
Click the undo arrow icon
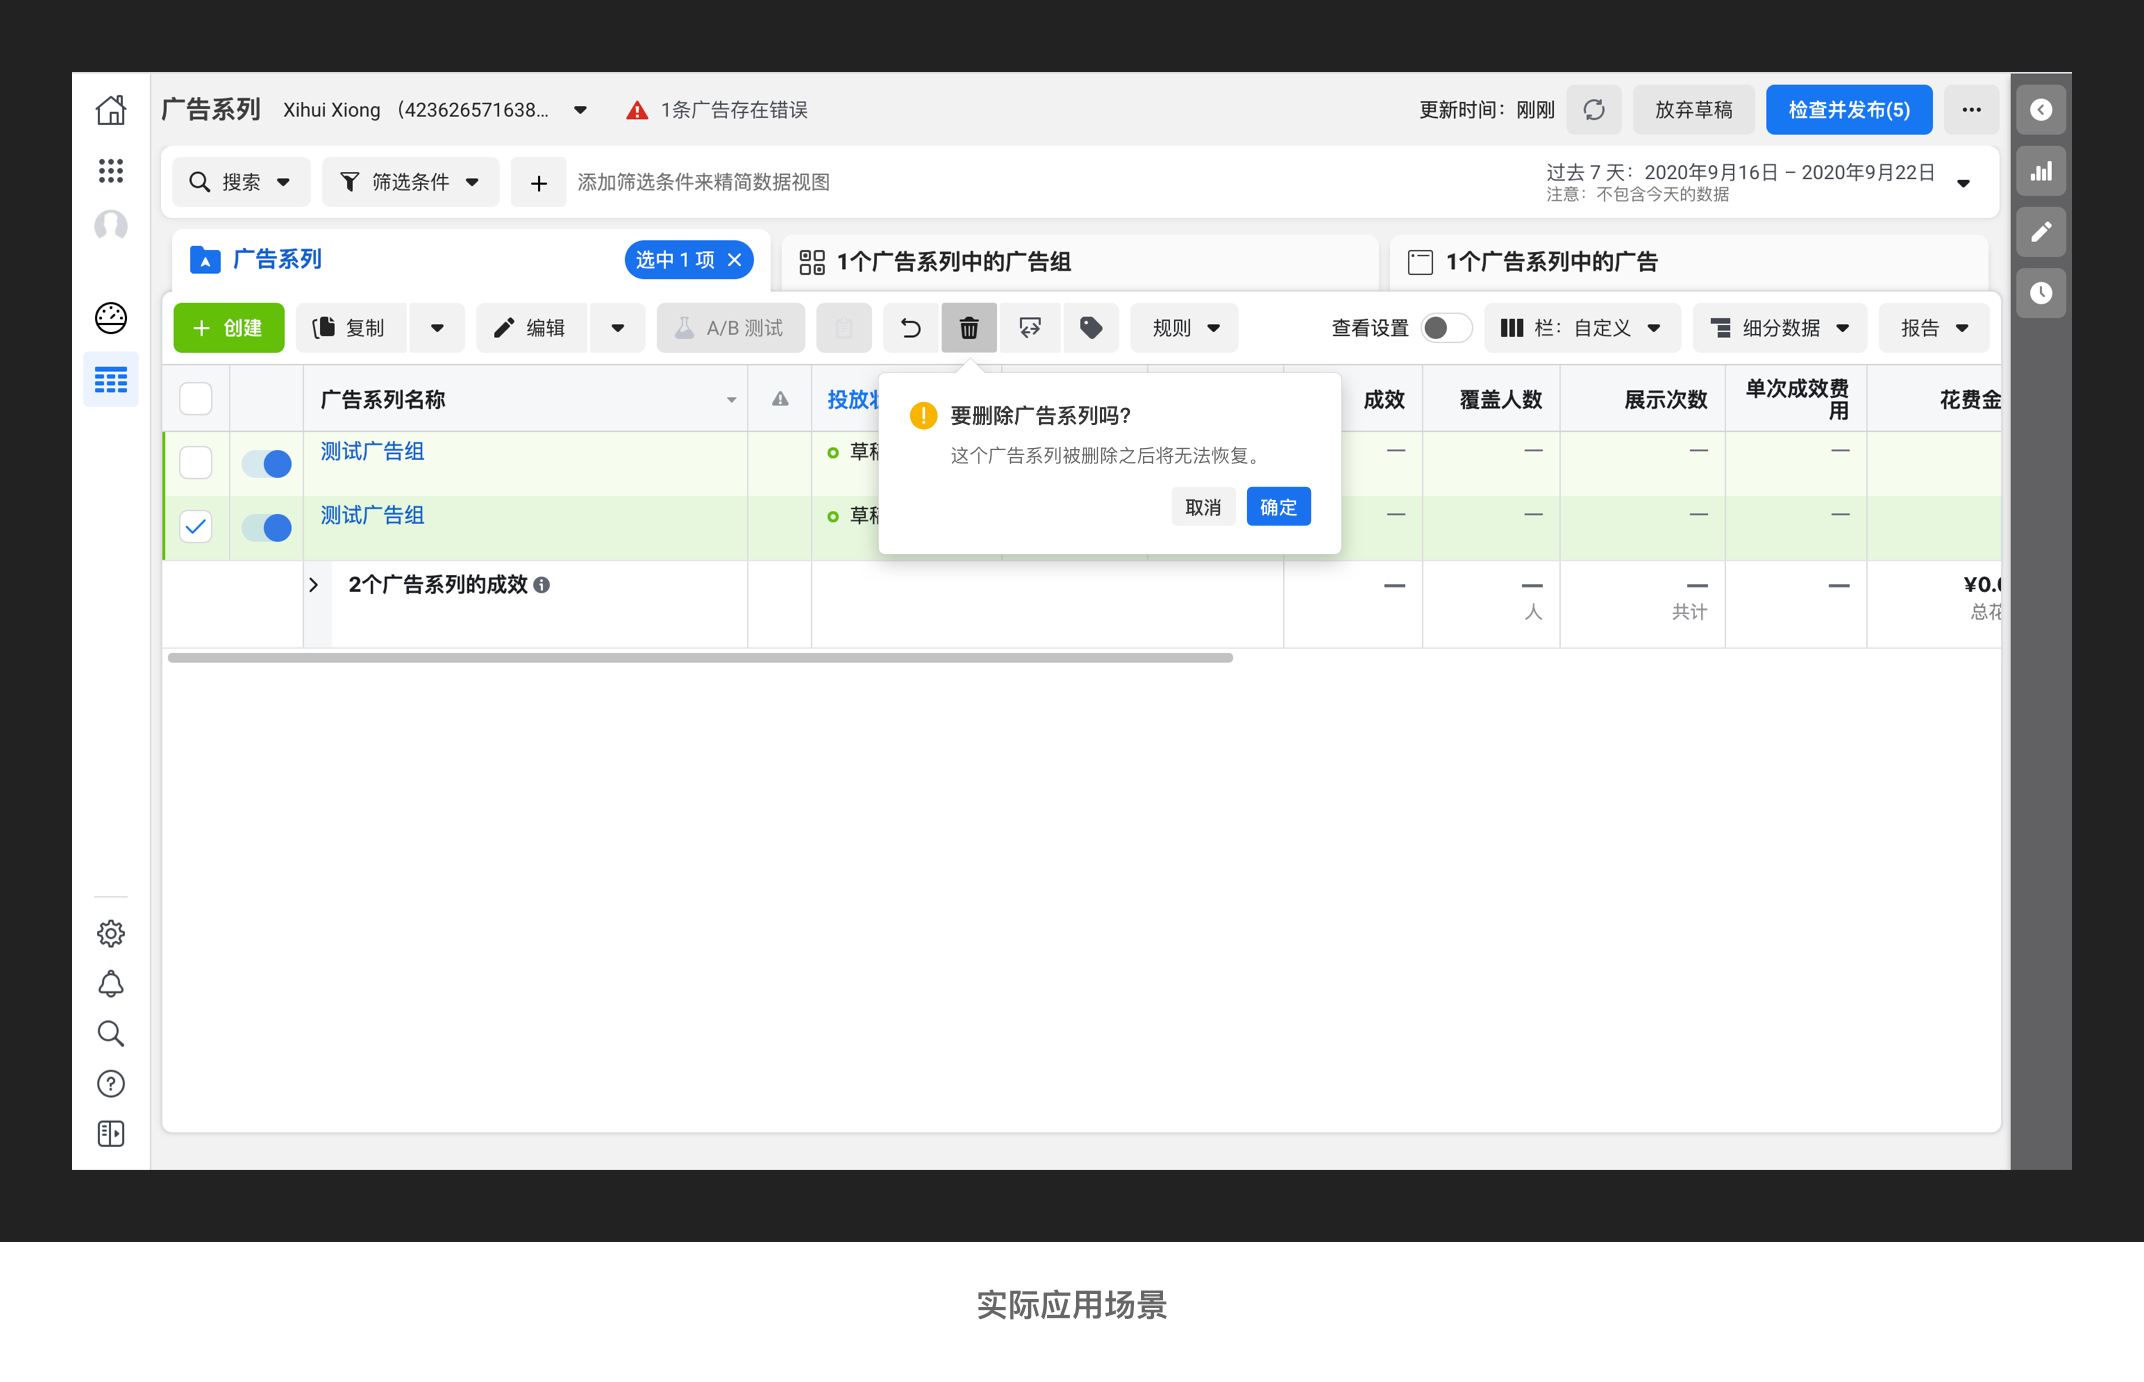coord(910,328)
